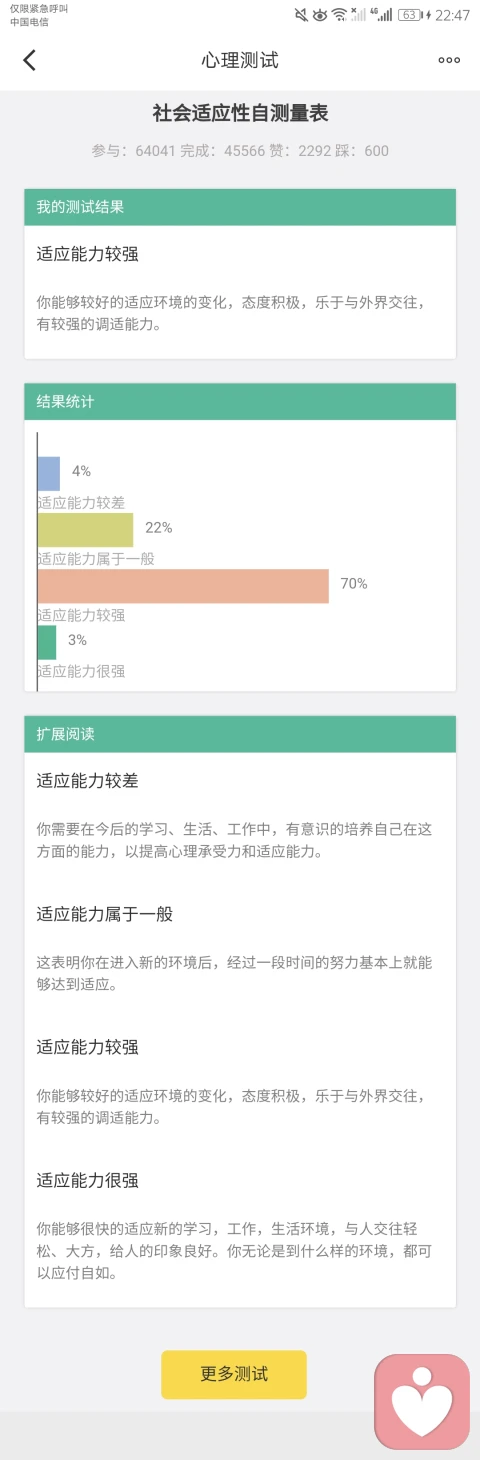Click the blue 4% bar
Image resolution: width=480 pixels, height=1460 pixels.
pos(49,474)
